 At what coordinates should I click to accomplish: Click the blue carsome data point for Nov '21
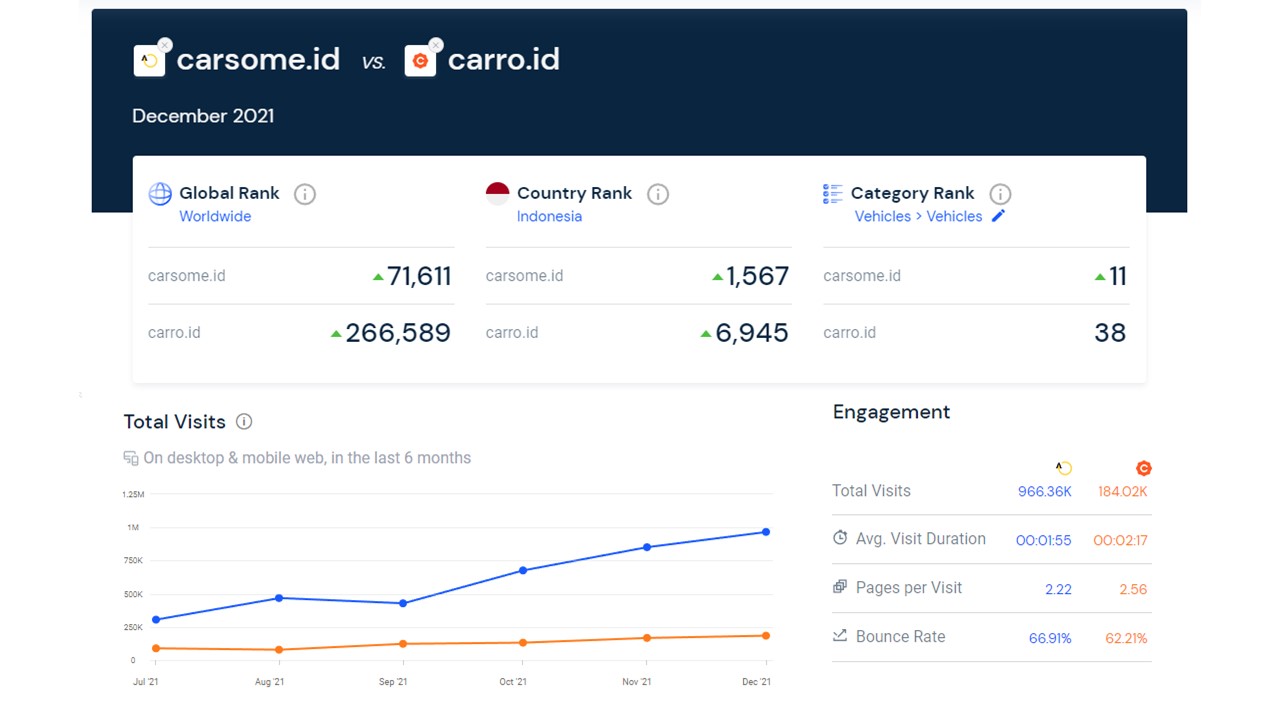pos(647,547)
